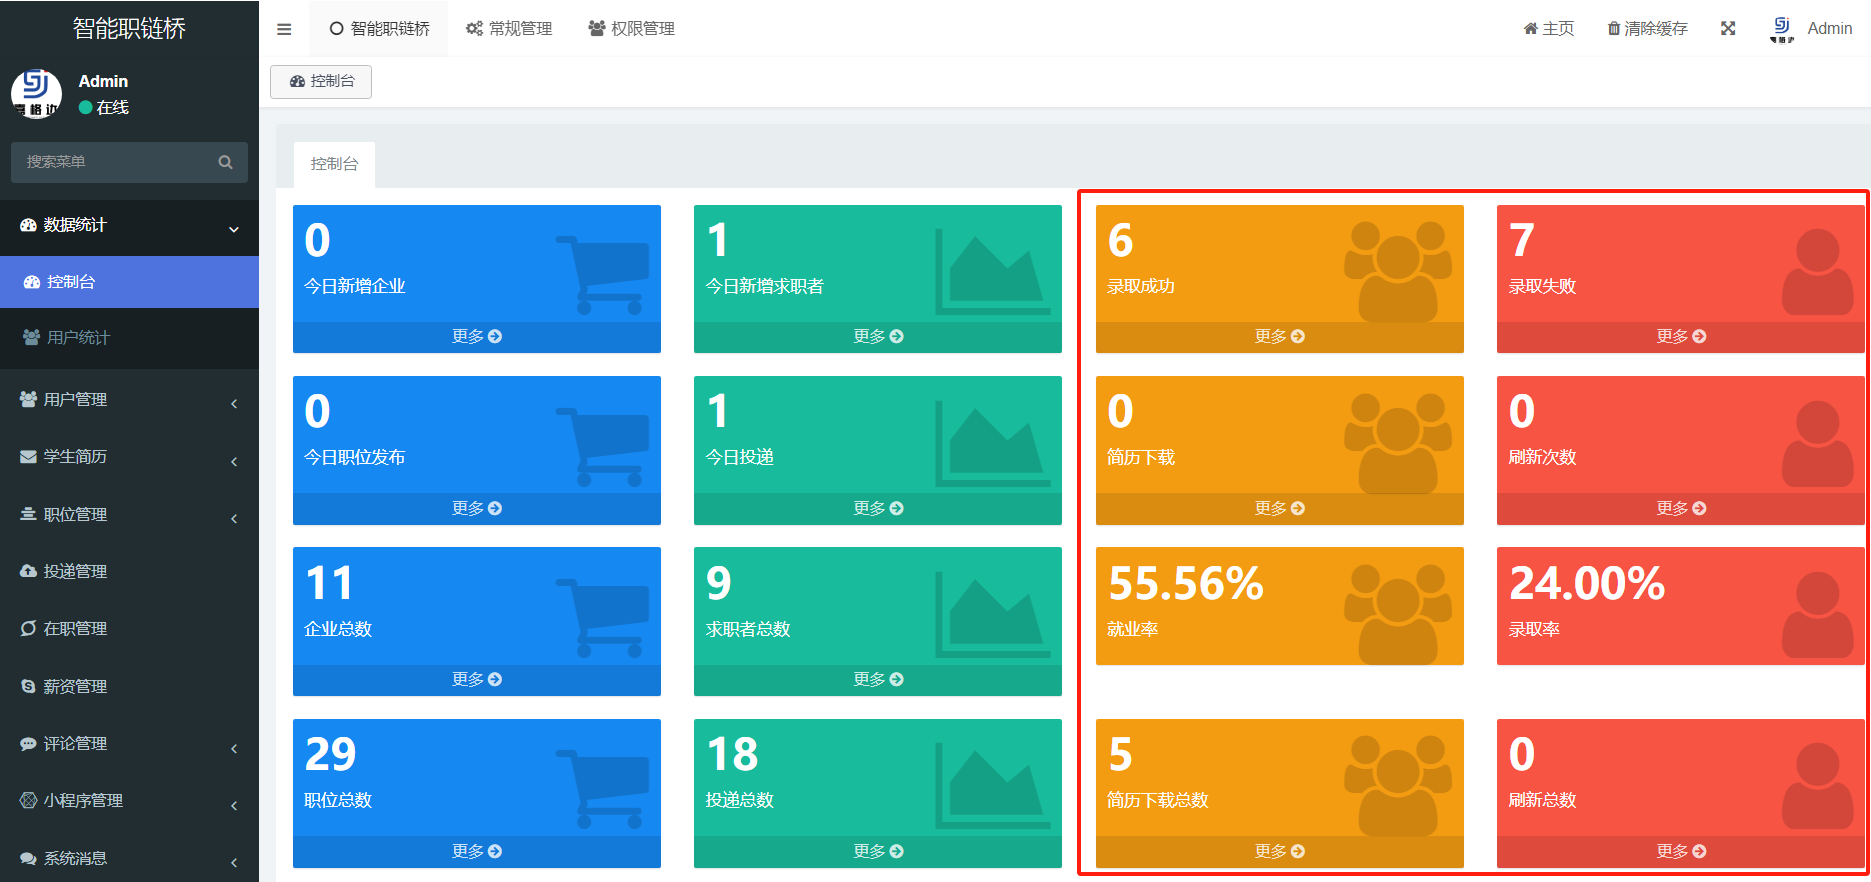Image resolution: width=1871 pixels, height=882 pixels.
Task: Select the 控制台 tab above the cards
Action: [x=334, y=164]
